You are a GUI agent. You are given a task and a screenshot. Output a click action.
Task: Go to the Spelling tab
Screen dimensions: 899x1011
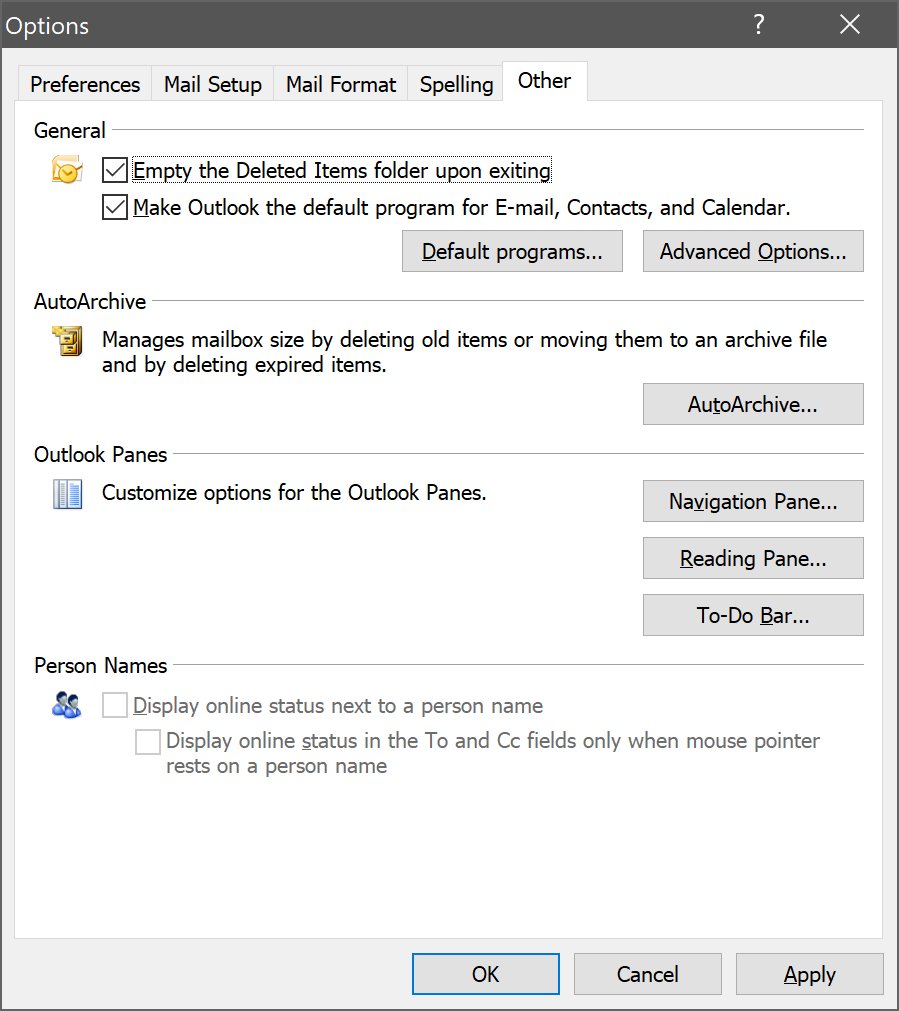click(x=456, y=84)
